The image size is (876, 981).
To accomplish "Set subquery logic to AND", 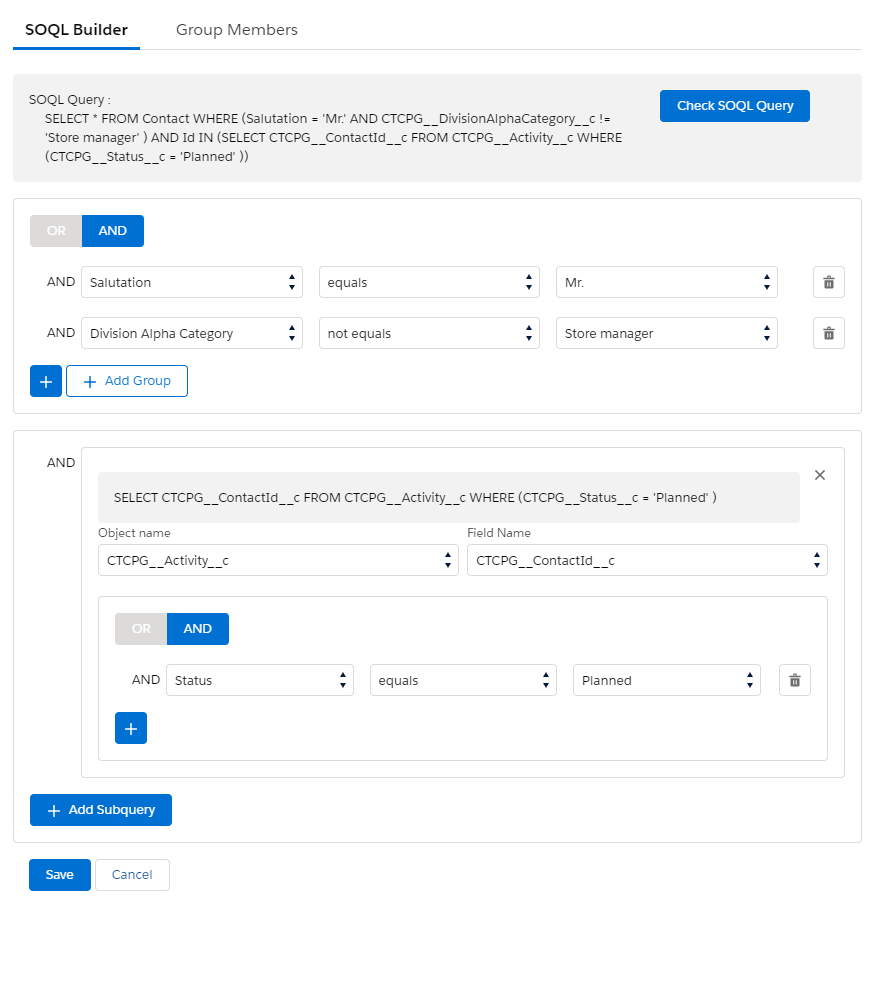I will click(x=198, y=629).
